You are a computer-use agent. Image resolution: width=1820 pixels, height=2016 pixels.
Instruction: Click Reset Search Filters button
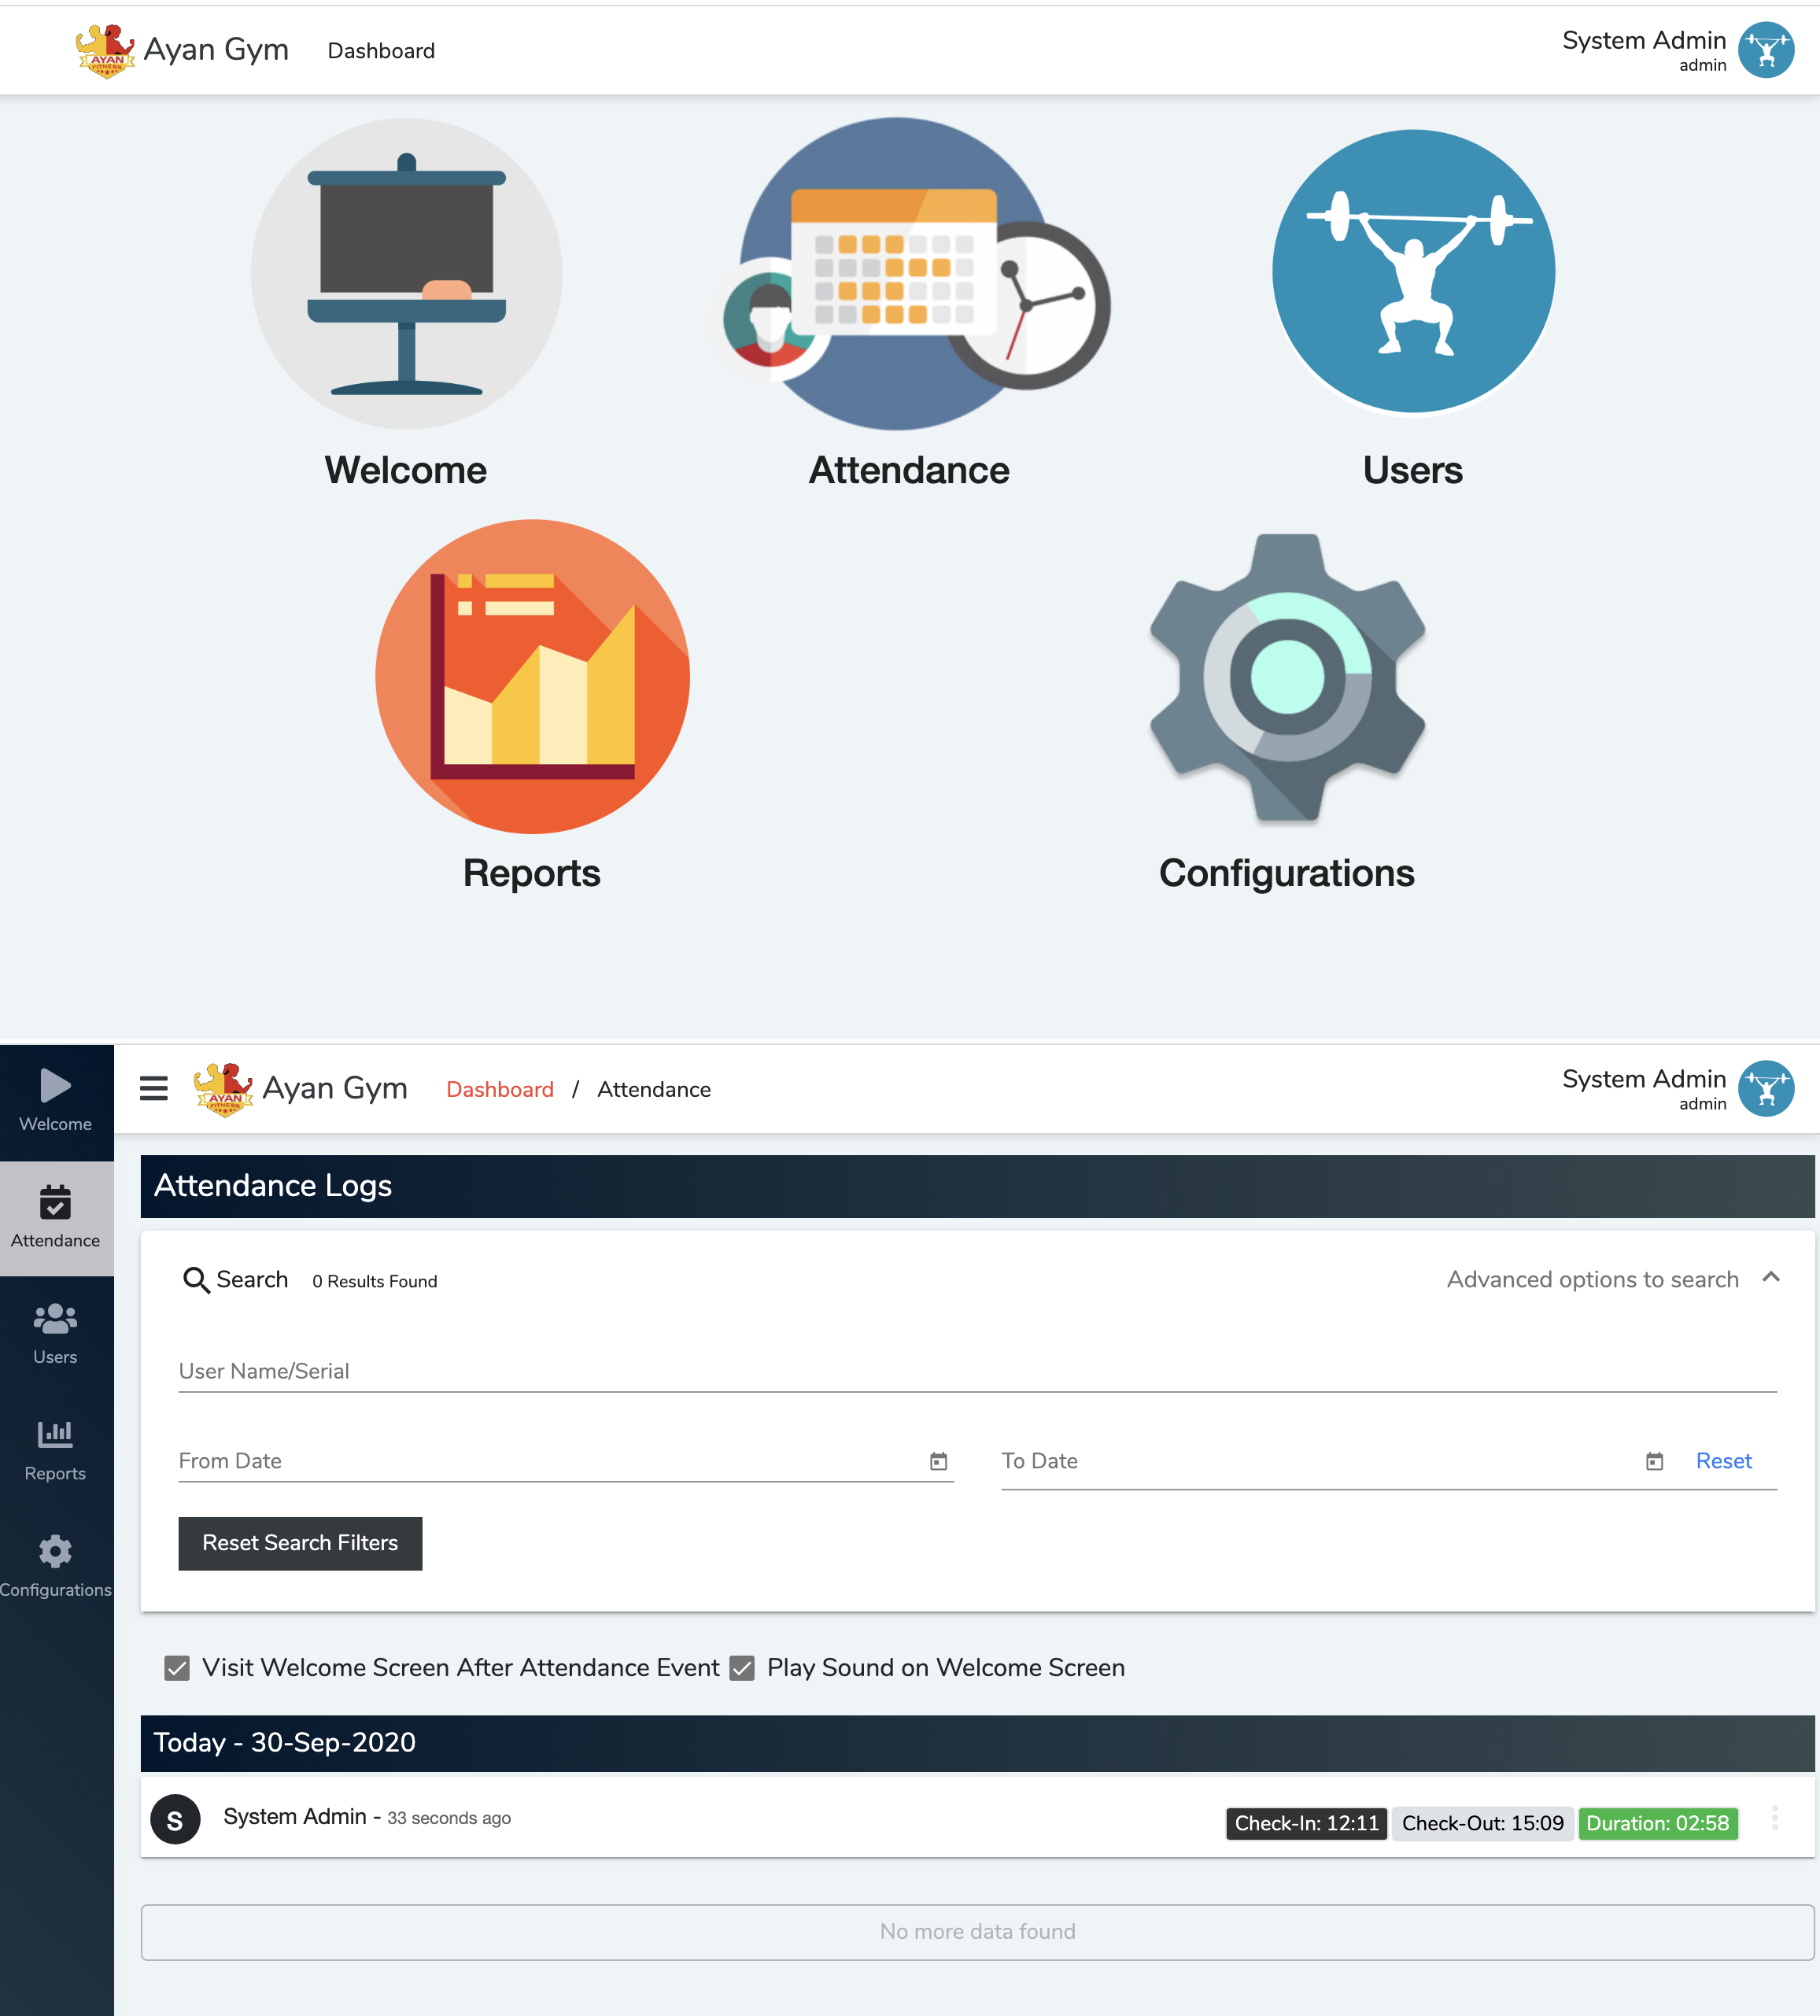click(300, 1543)
